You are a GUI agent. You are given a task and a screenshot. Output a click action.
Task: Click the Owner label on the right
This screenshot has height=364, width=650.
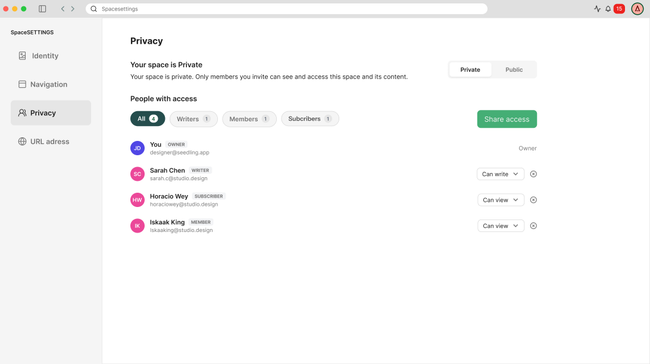click(527, 148)
